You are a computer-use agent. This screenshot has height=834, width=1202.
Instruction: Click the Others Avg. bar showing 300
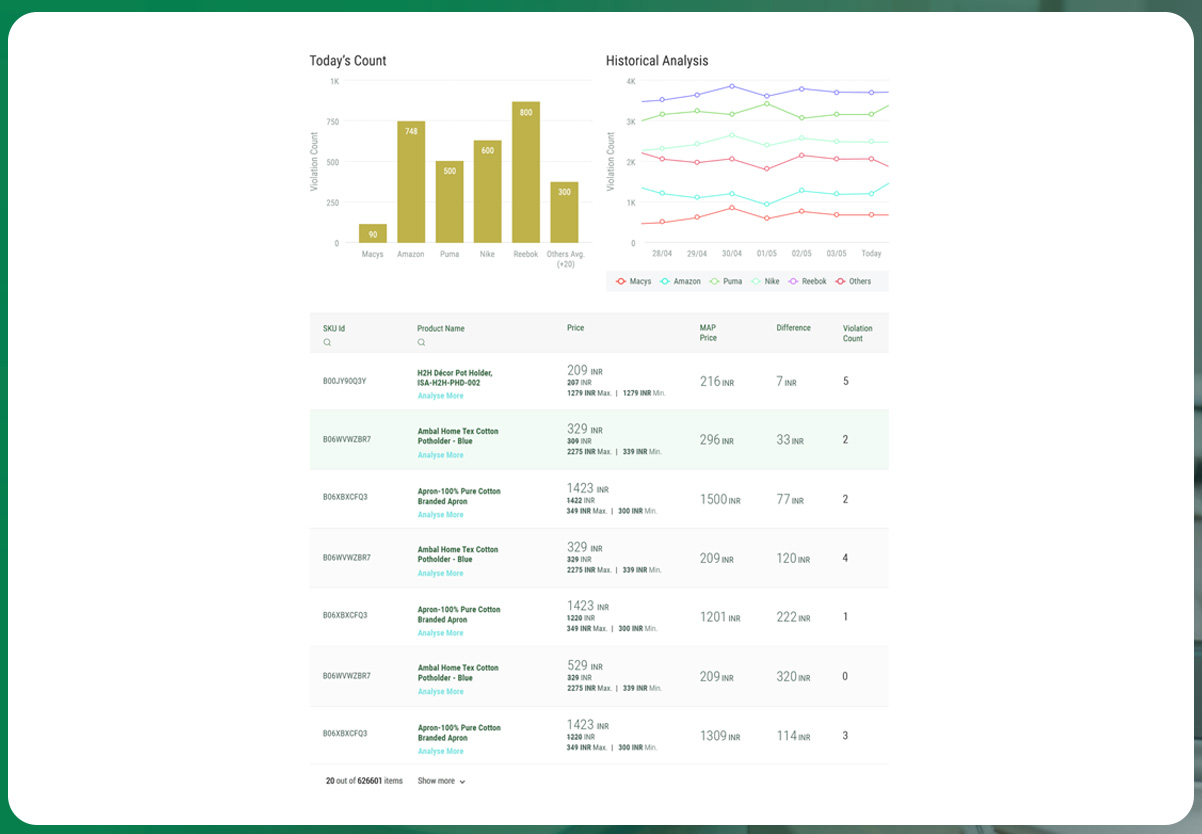pyautogui.click(x=564, y=213)
